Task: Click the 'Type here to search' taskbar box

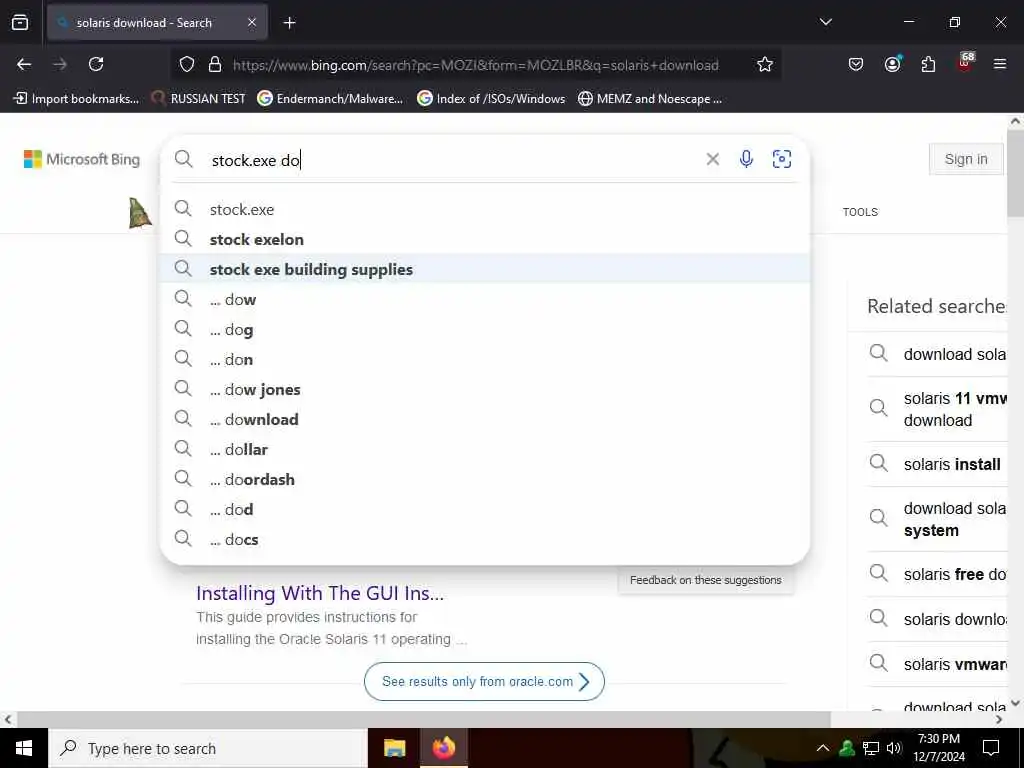Action: [x=208, y=748]
